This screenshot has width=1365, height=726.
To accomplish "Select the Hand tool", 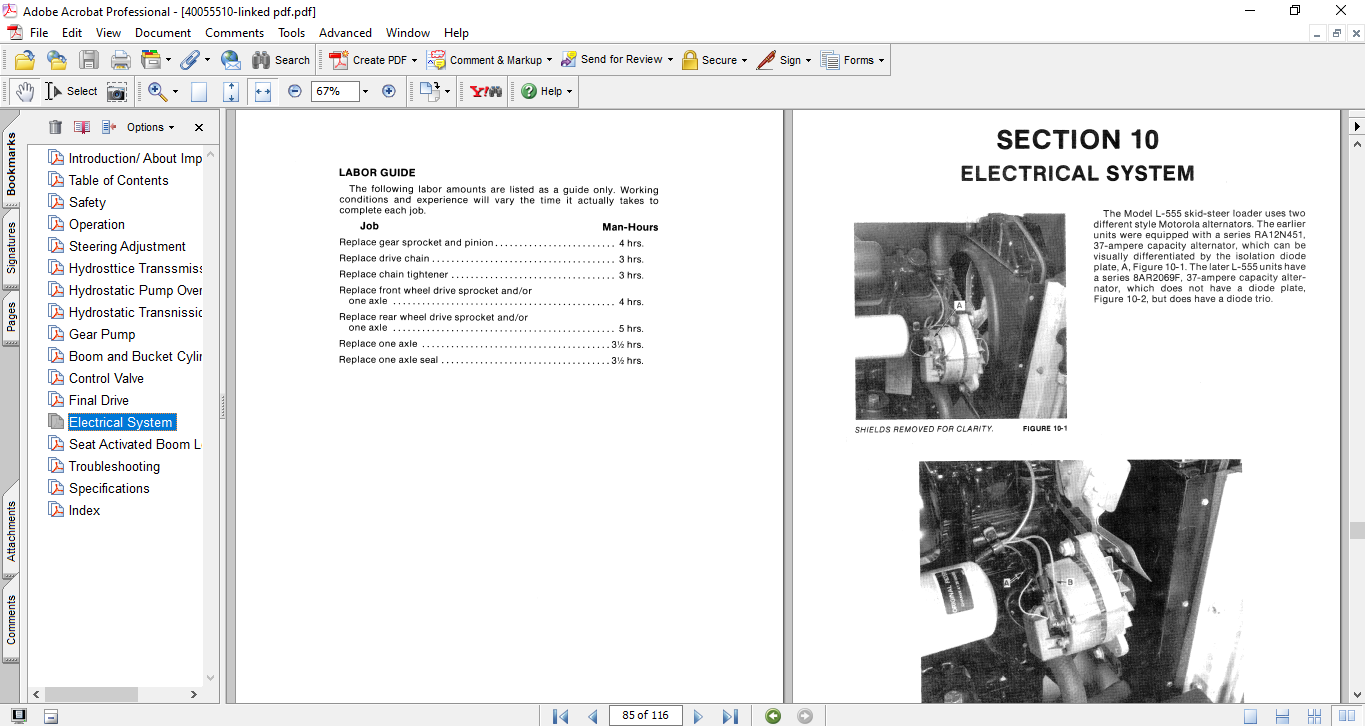I will tap(24, 91).
